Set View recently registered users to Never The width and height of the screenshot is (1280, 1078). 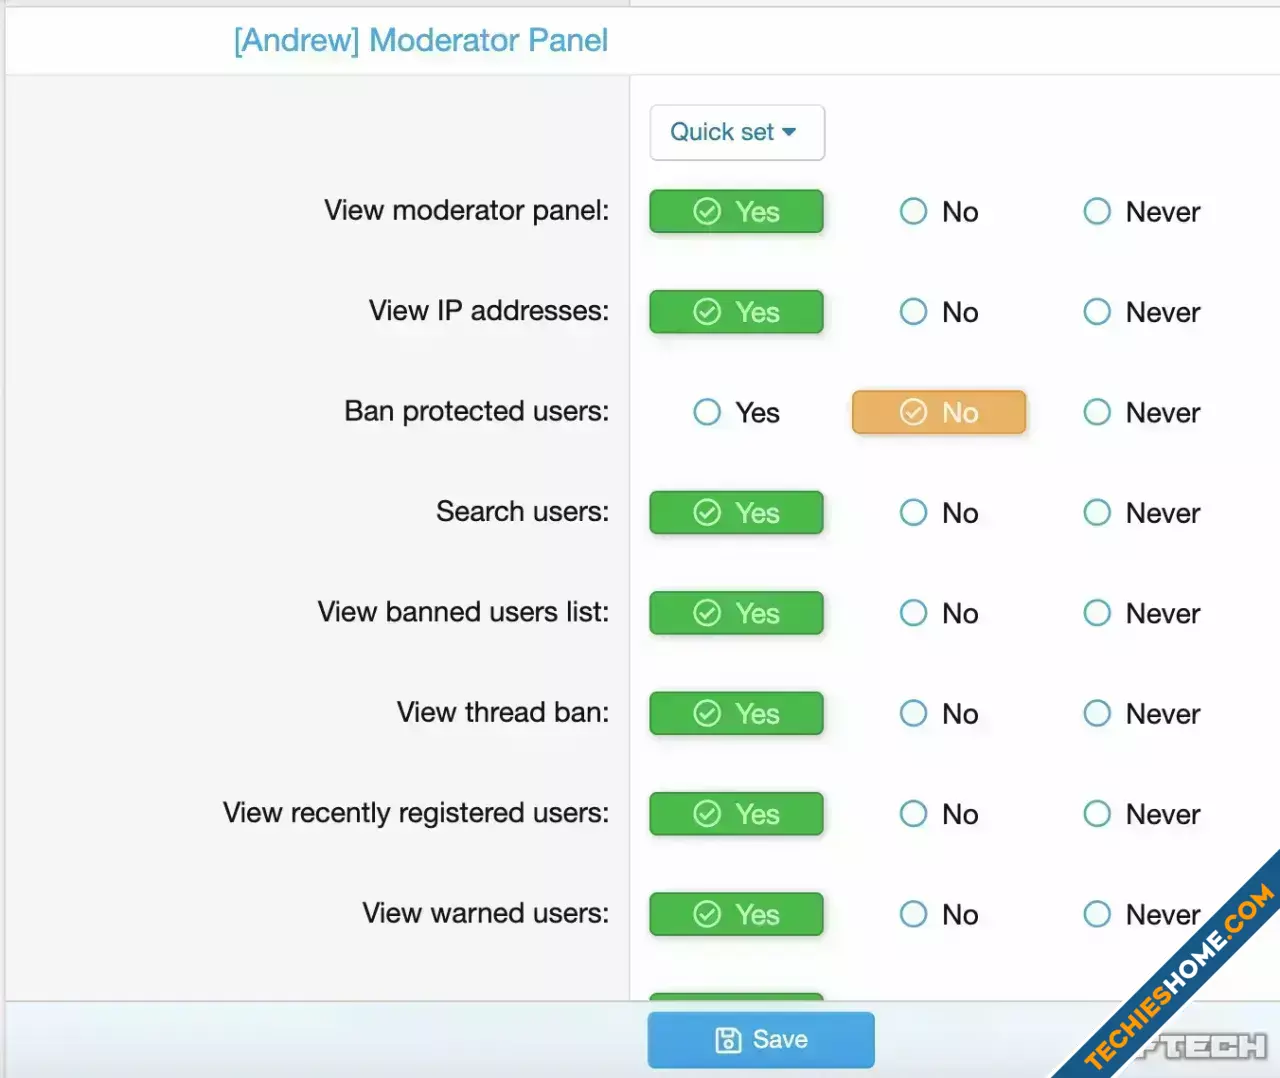tap(1142, 814)
